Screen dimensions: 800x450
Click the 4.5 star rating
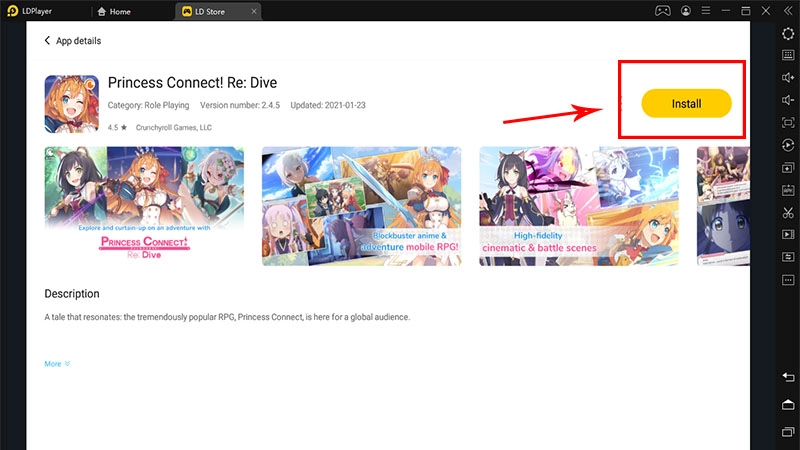(x=117, y=128)
